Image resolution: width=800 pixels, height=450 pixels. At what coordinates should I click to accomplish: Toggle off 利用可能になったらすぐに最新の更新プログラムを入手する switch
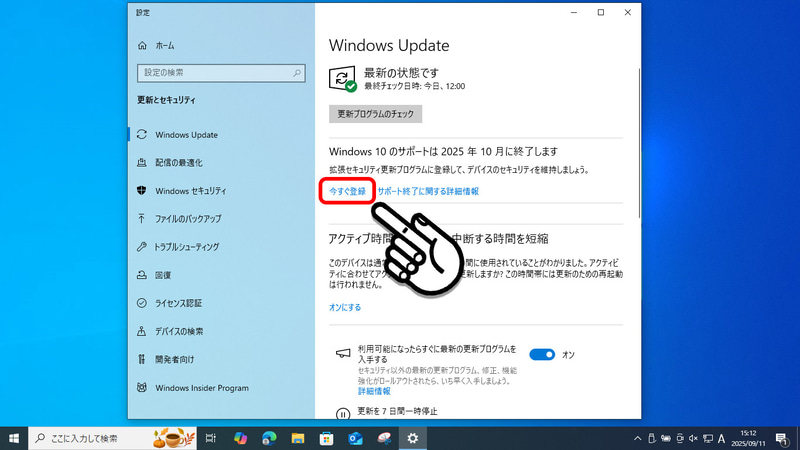coord(542,355)
